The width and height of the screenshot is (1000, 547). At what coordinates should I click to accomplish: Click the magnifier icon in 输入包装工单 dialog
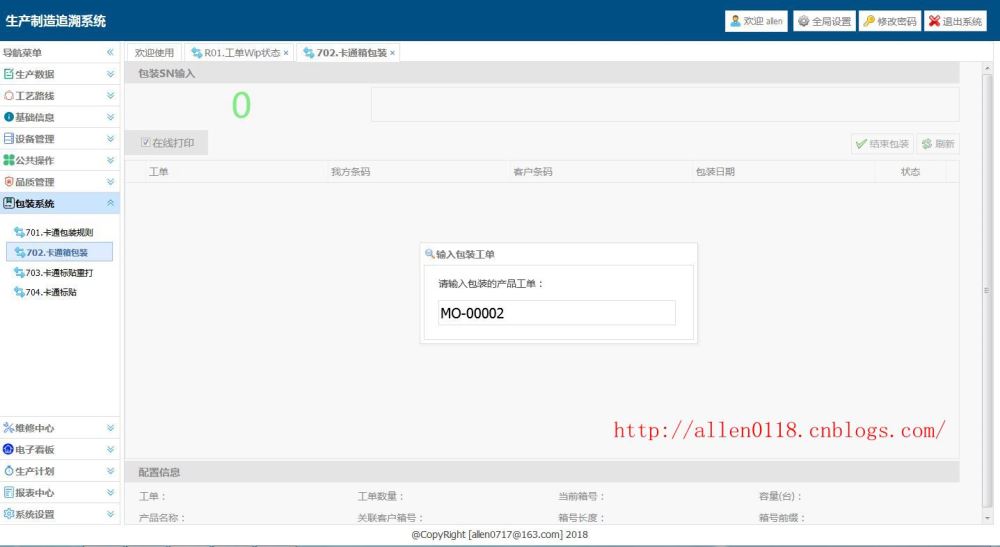(430, 254)
